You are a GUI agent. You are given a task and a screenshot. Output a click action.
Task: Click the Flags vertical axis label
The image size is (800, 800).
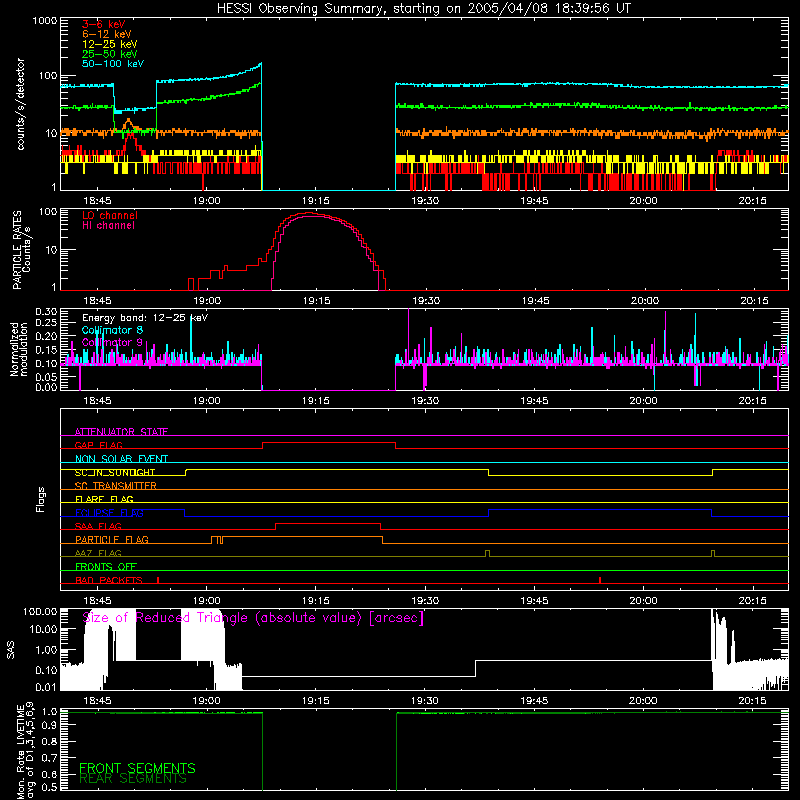pos(40,499)
